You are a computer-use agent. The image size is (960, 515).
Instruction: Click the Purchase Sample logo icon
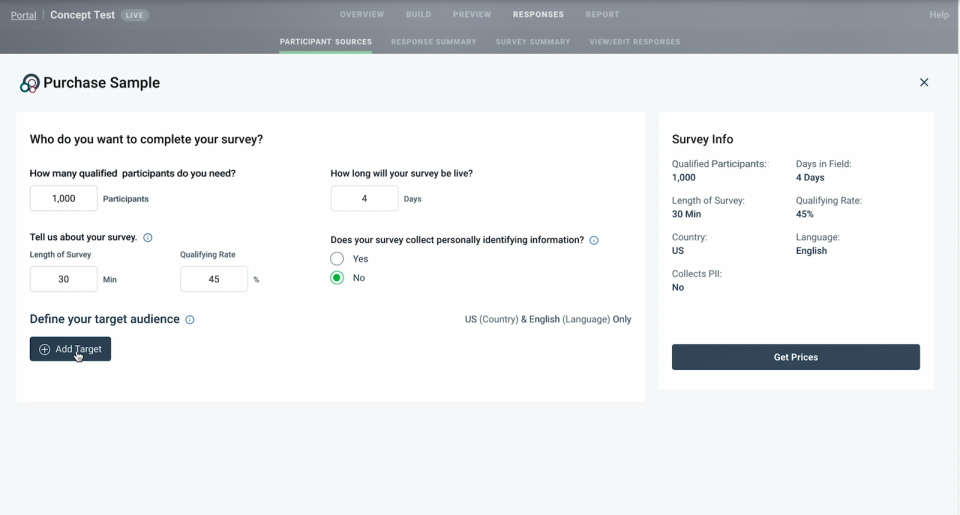[30, 83]
